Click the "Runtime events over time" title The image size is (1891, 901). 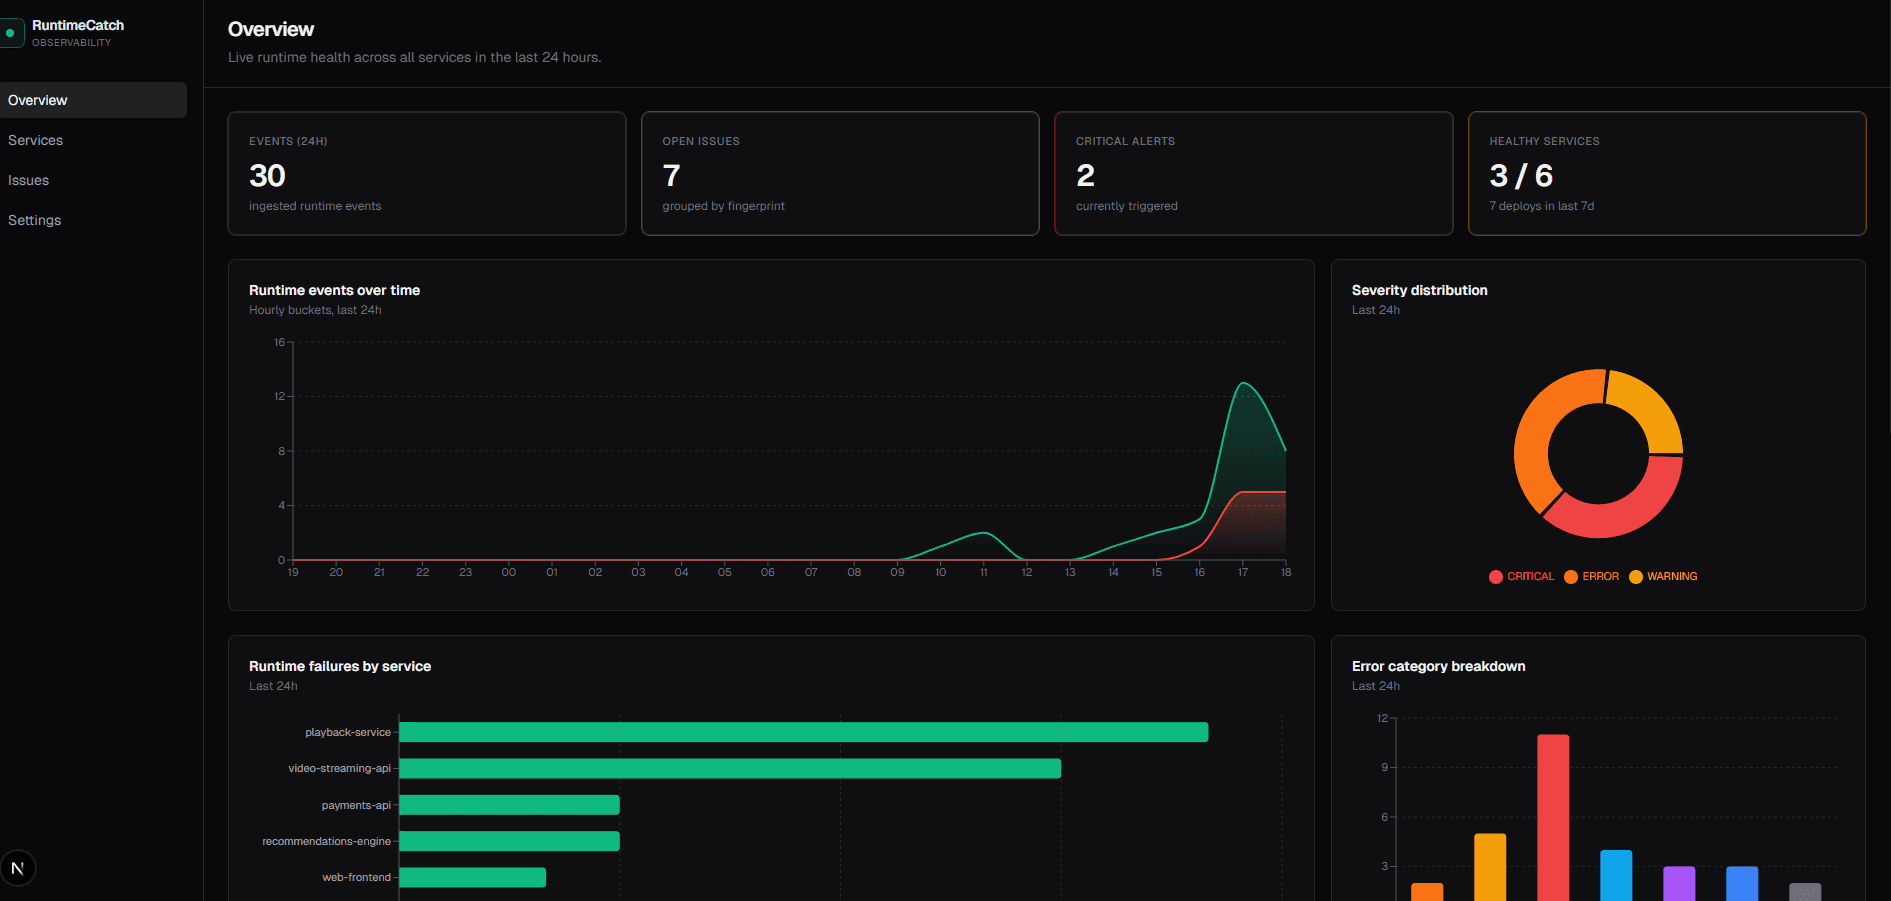334,290
